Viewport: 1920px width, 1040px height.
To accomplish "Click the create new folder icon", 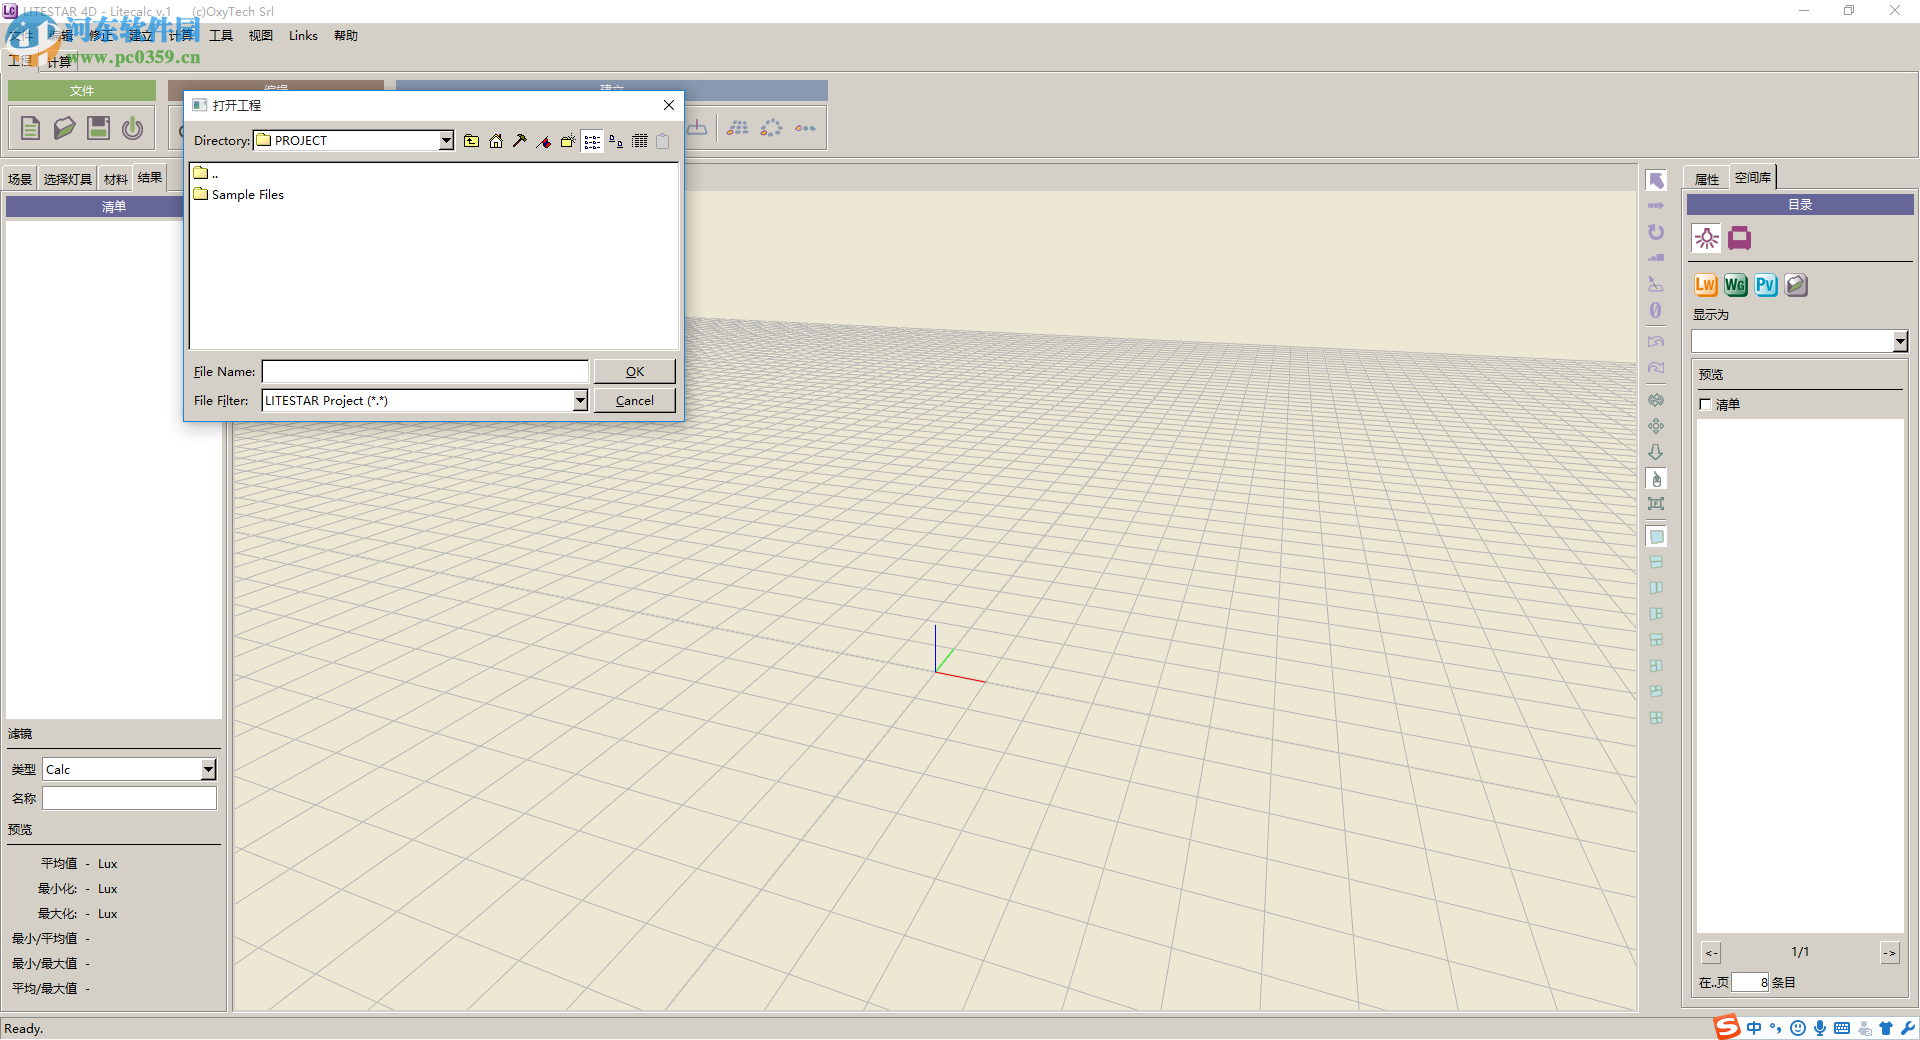I will tap(568, 141).
